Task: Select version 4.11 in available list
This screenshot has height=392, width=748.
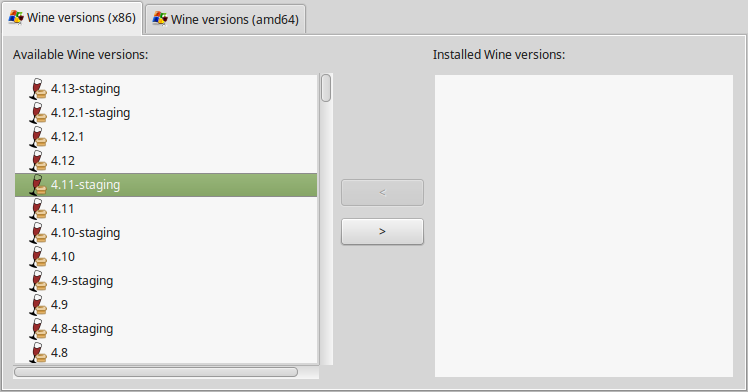Action: point(166,209)
